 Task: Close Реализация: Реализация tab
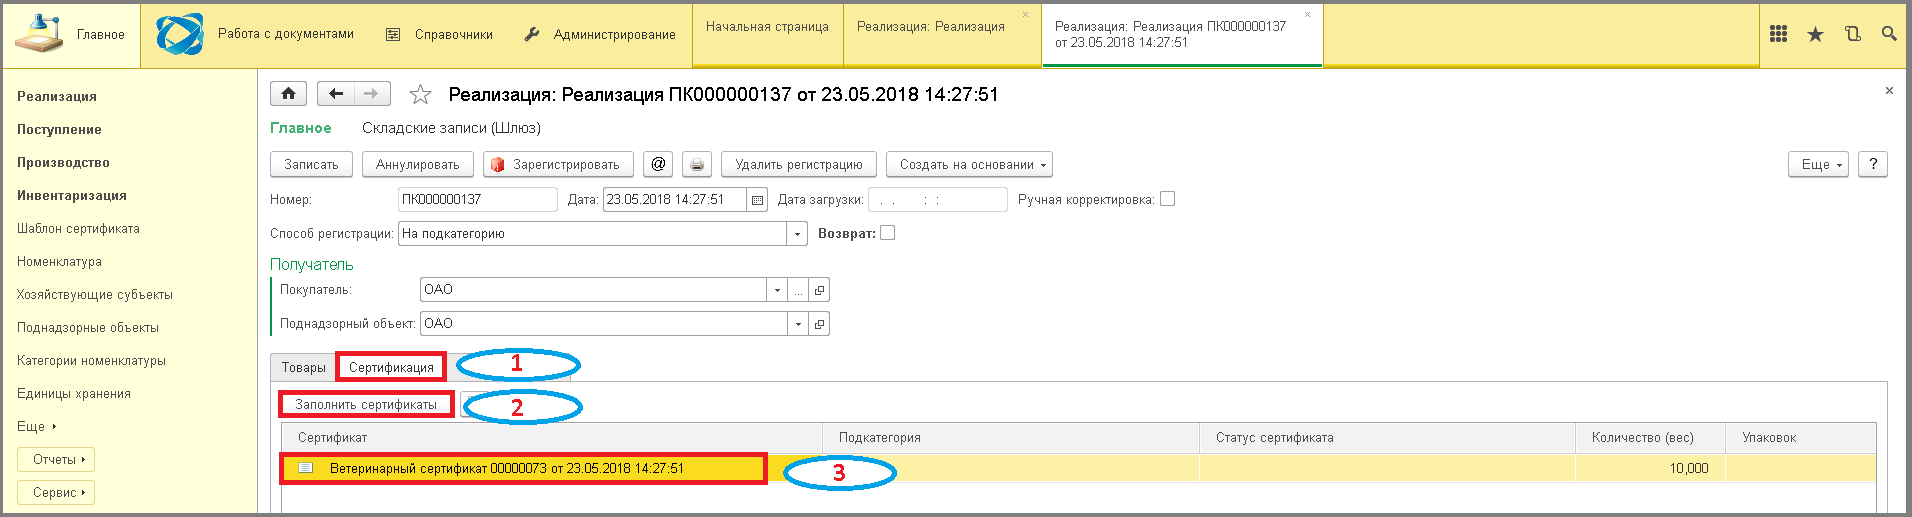point(1025,15)
